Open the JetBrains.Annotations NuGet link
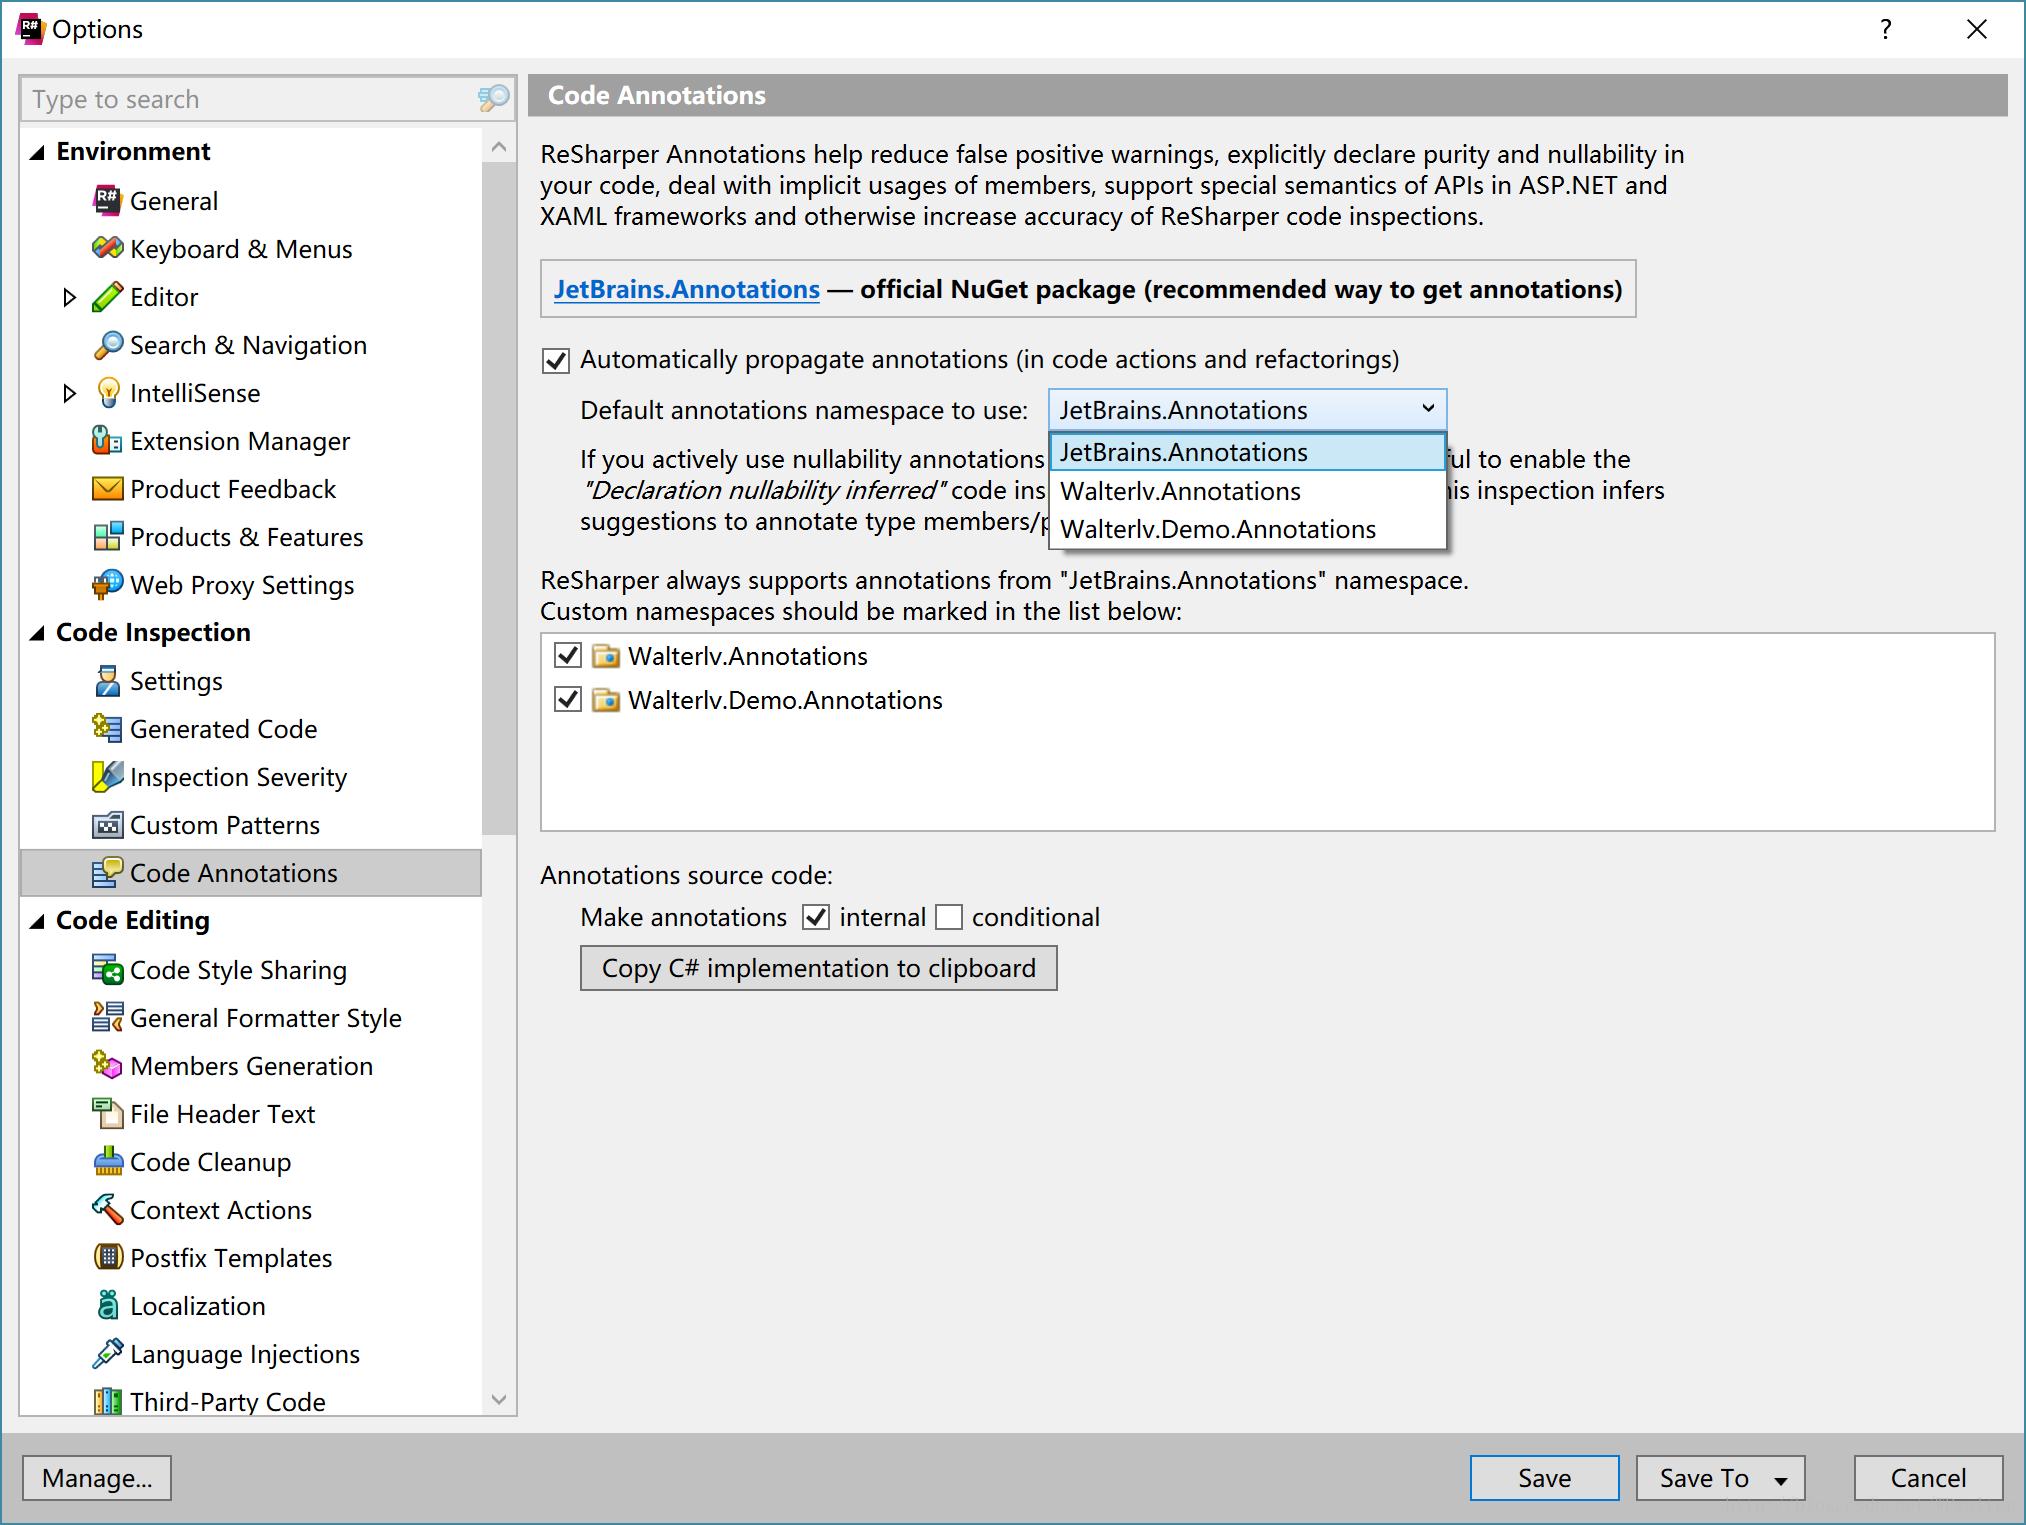Image resolution: width=2026 pixels, height=1525 pixels. (x=687, y=289)
